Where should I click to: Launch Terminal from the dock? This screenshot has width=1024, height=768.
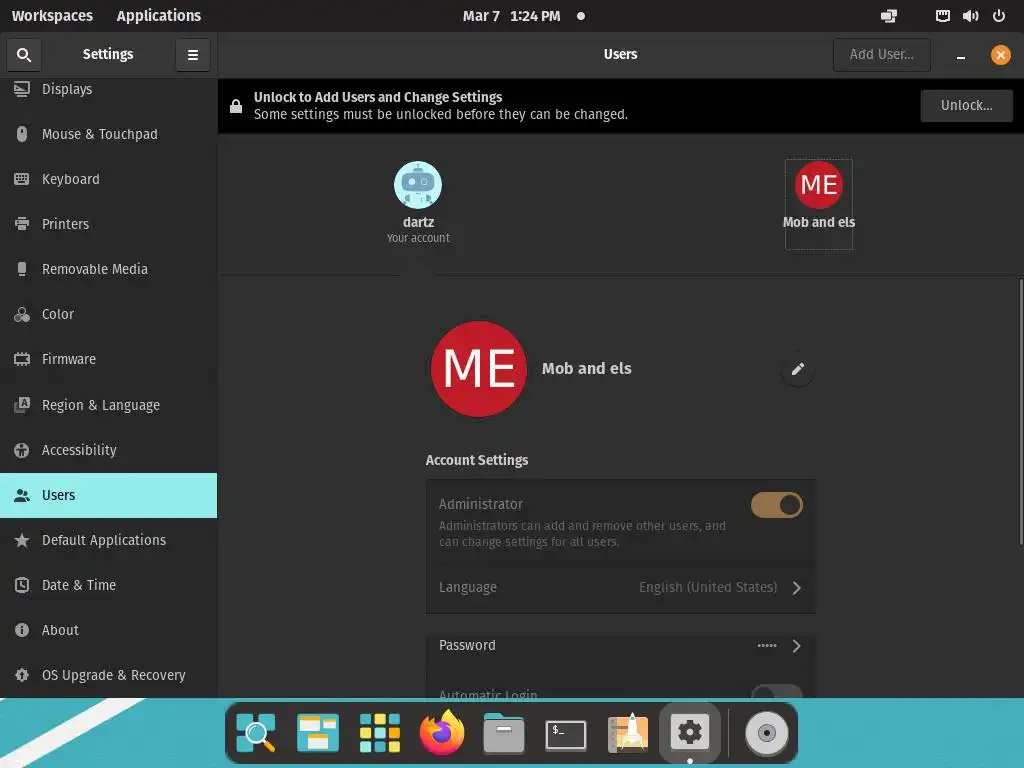click(566, 734)
